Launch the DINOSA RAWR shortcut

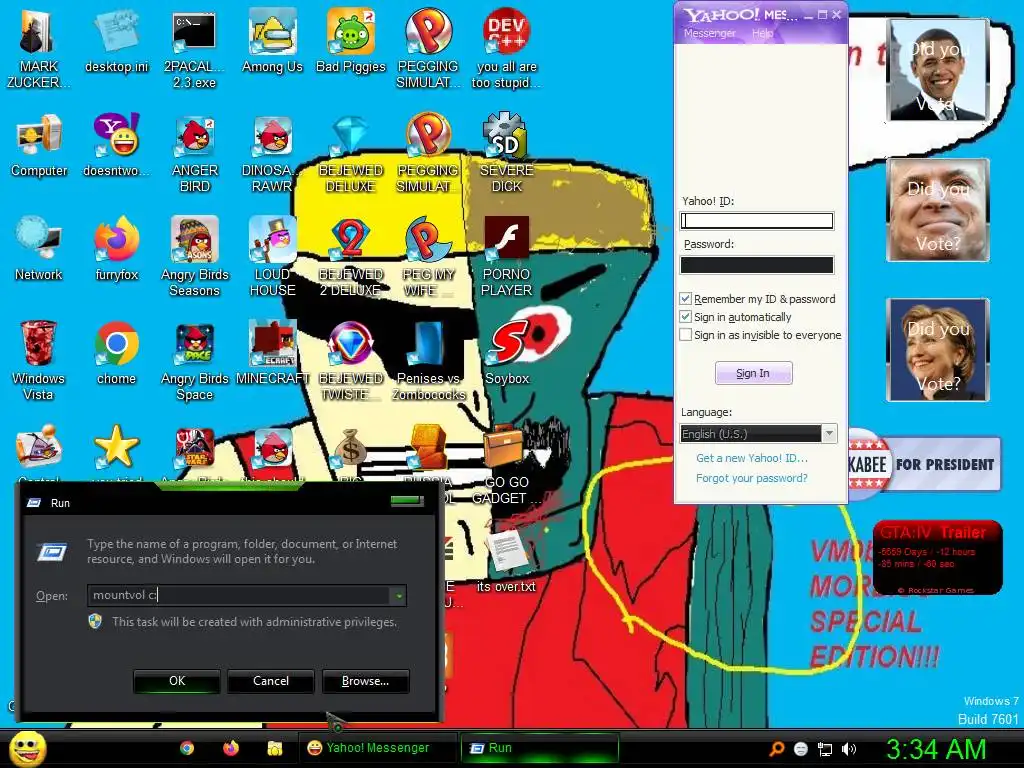point(272,153)
